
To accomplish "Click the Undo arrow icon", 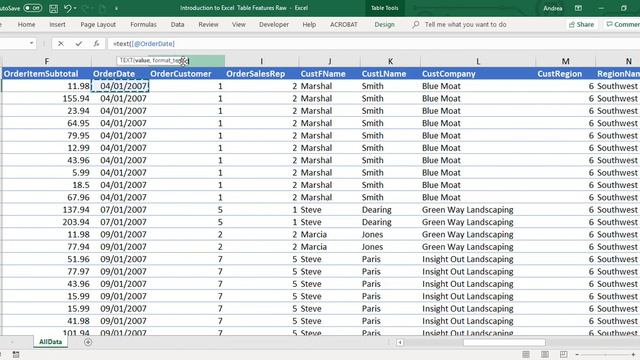I will pos(67,8).
